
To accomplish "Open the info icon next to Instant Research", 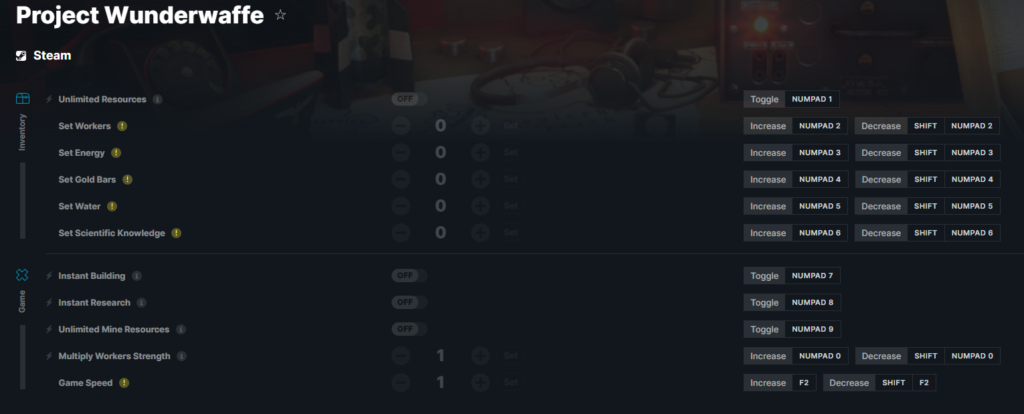I will click(142, 302).
